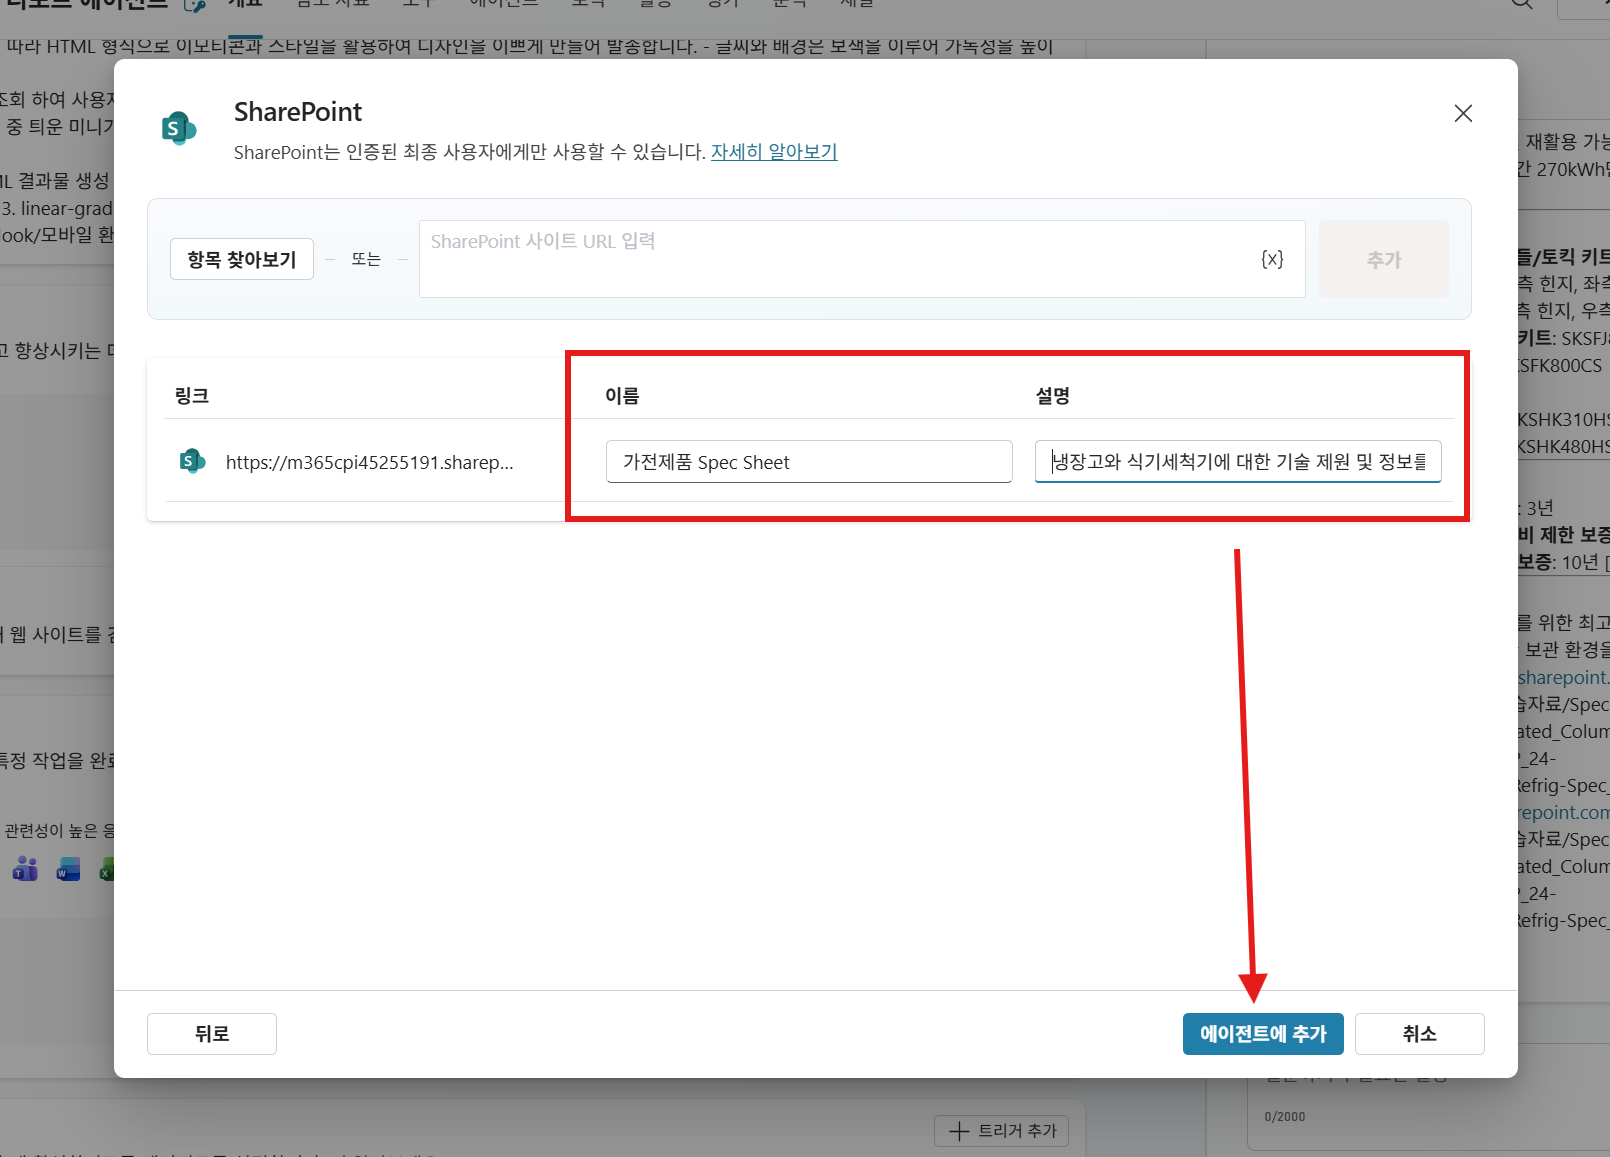Click the SharePoint logo icon in dialog header

click(179, 128)
